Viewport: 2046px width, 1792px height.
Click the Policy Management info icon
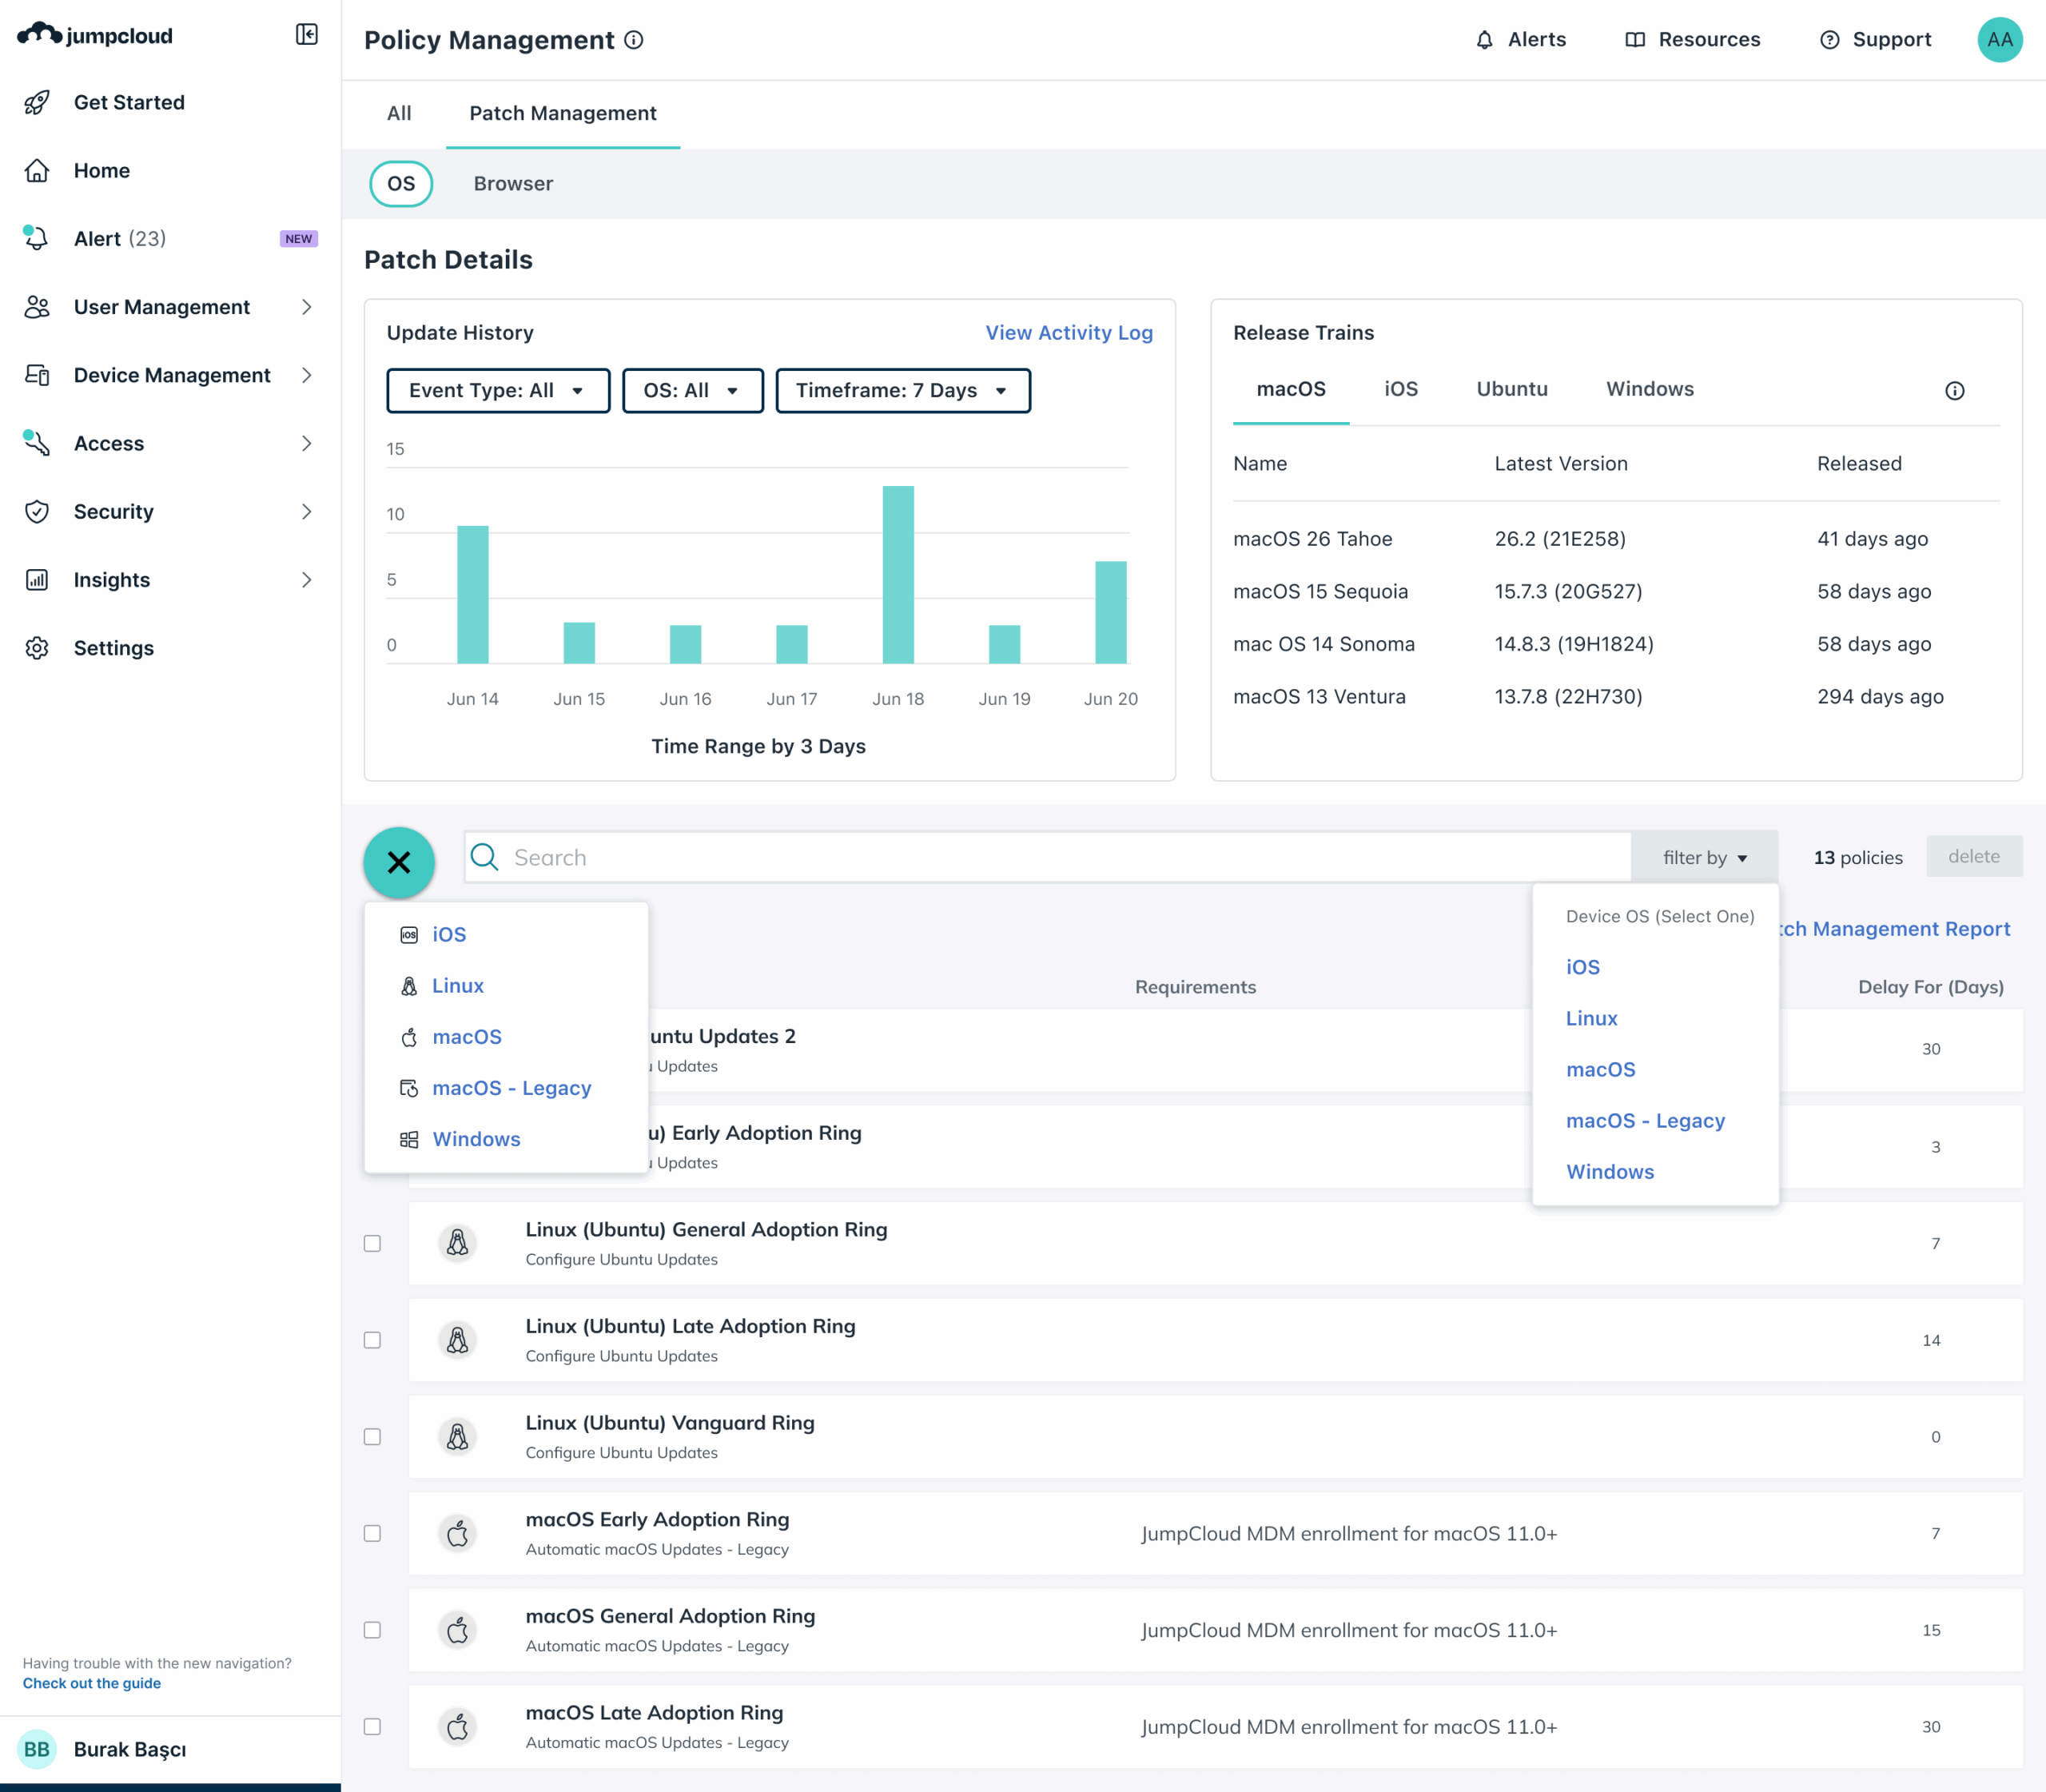click(634, 40)
